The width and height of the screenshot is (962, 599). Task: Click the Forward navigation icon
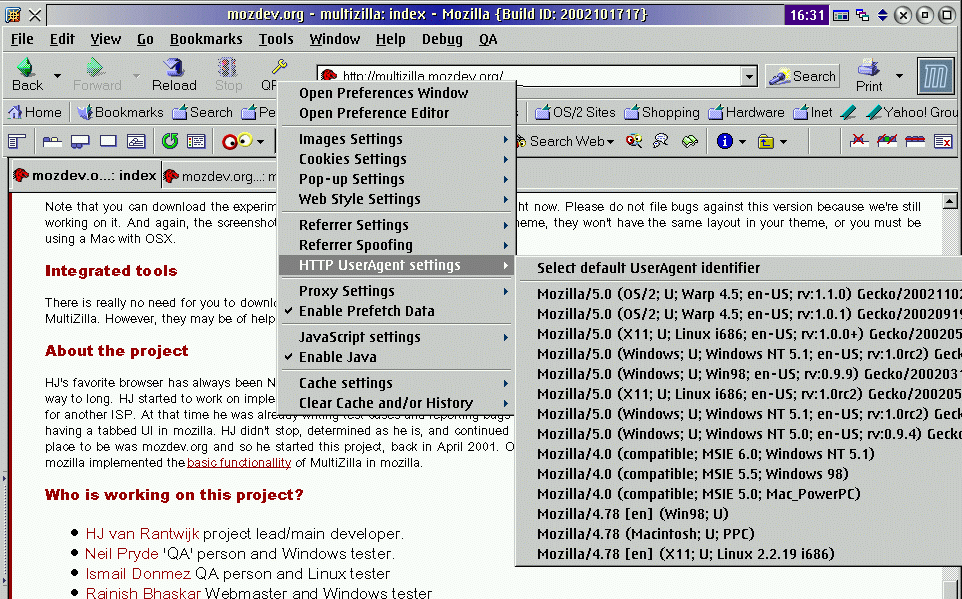click(95, 67)
